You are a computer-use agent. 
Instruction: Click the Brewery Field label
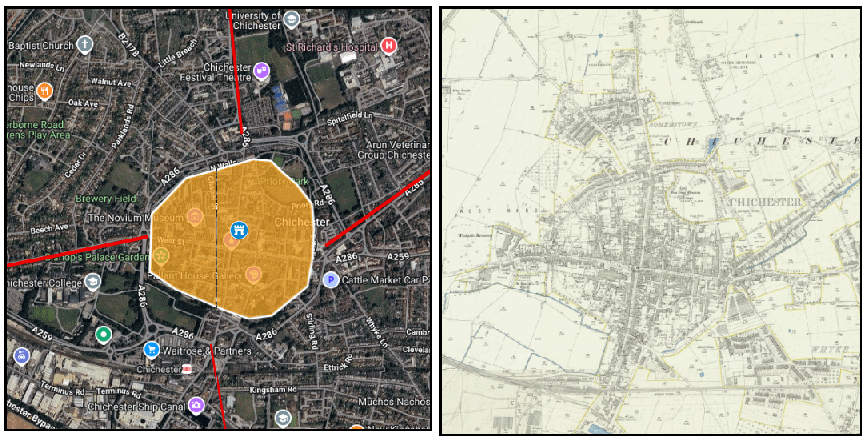pos(106,199)
